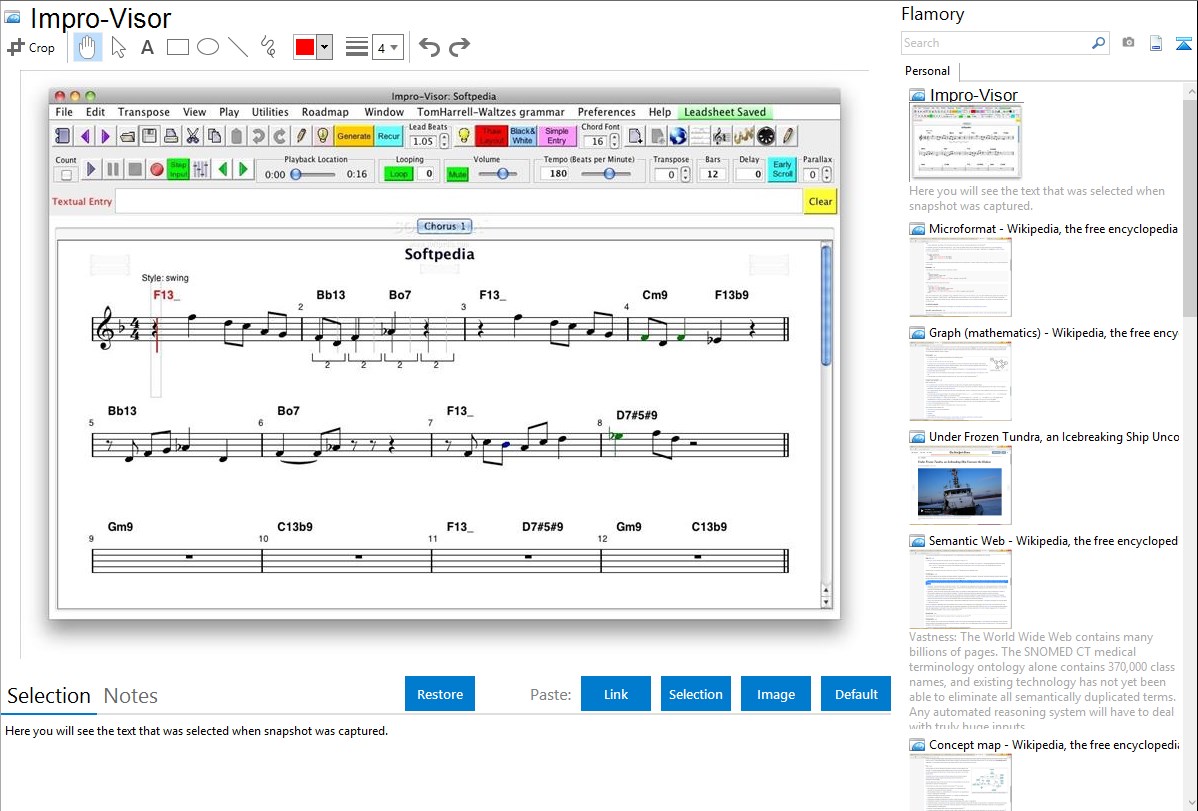Click the Paste Selection button
The height and width of the screenshot is (811, 1198).
[x=695, y=694]
